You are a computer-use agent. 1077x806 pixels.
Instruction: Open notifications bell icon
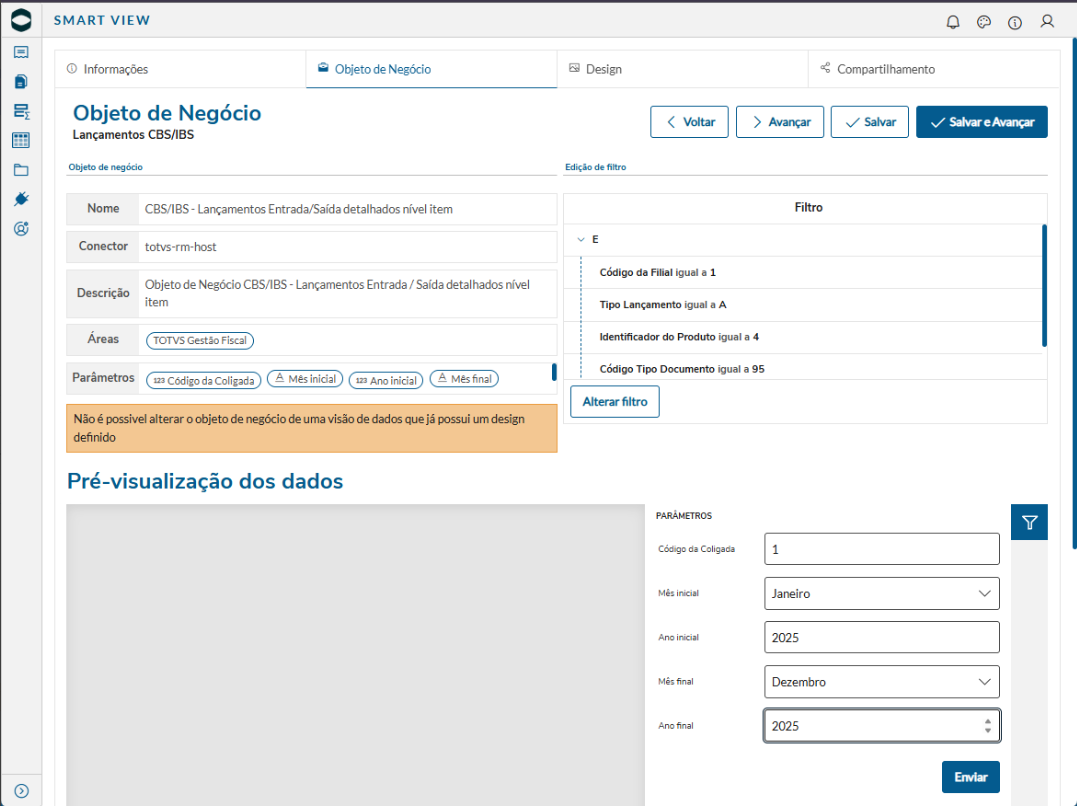point(953,22)
